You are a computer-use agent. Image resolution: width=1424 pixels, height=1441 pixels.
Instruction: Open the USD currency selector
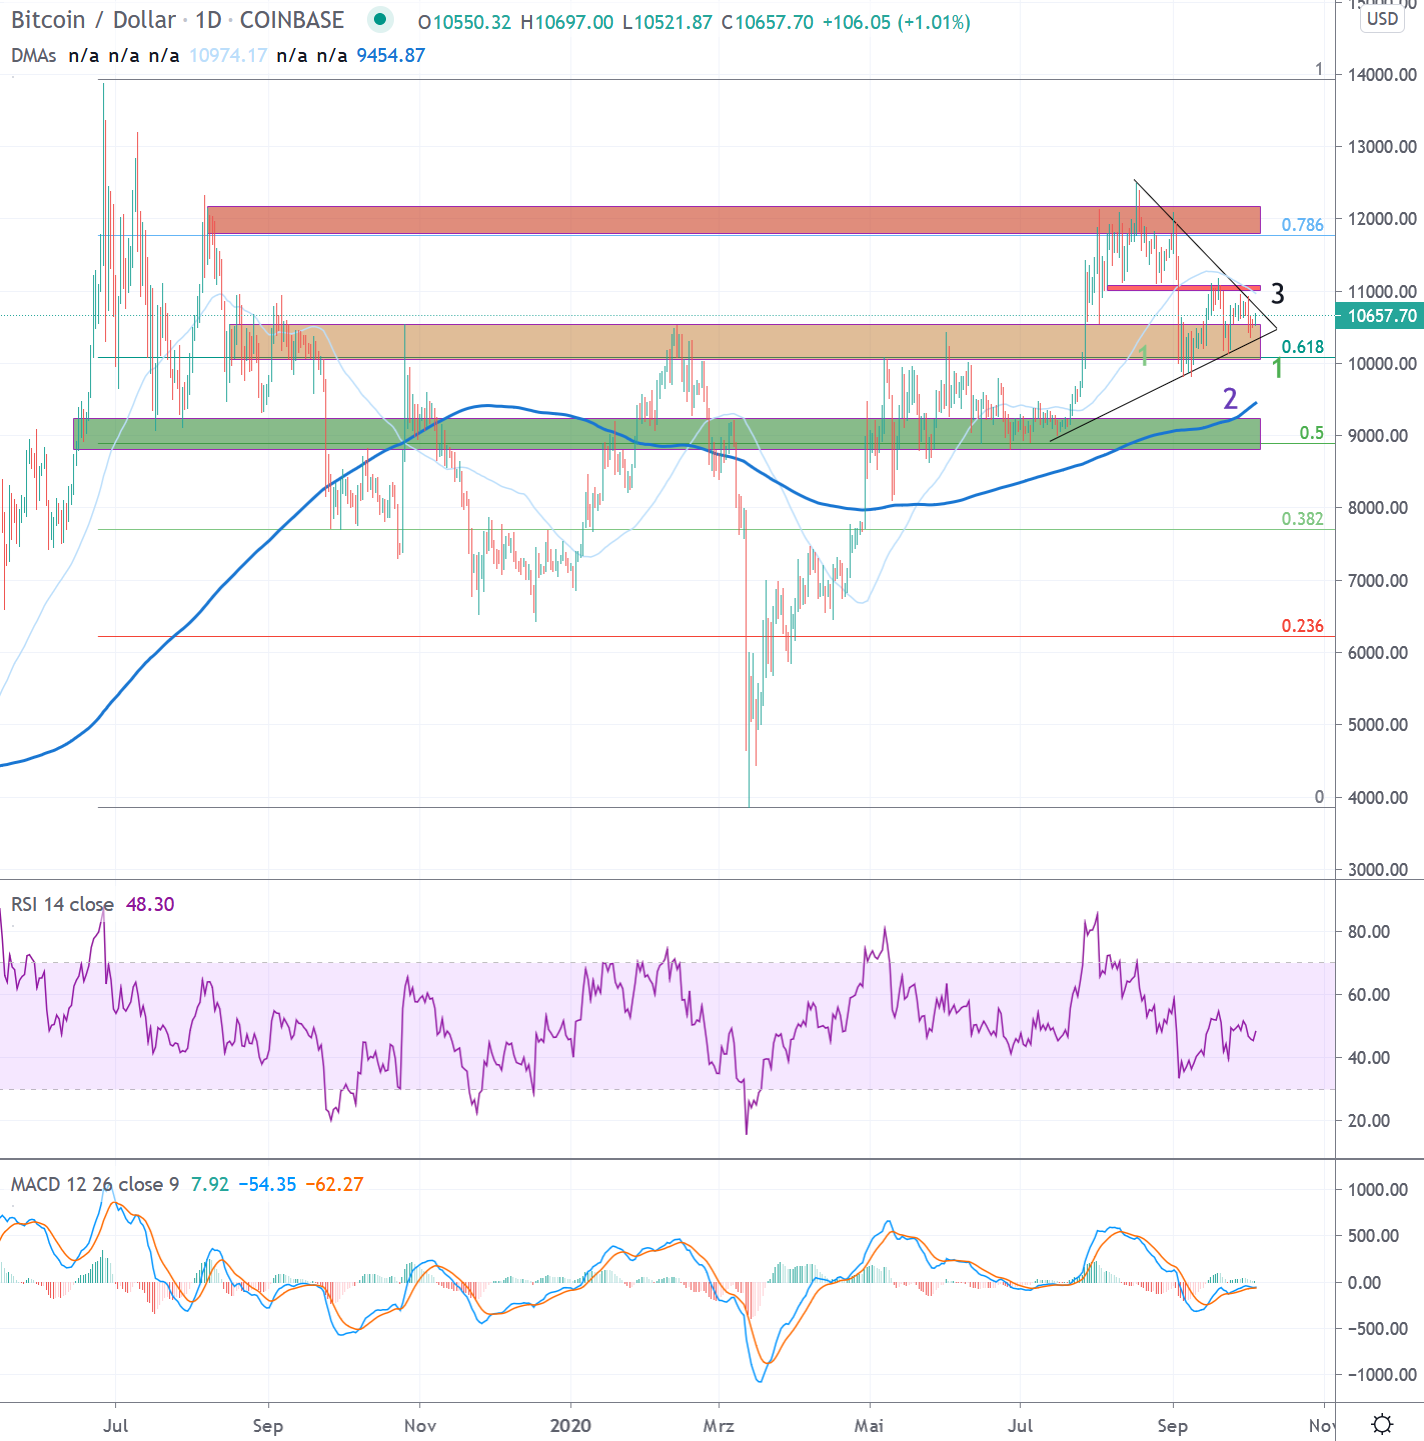pyautogui.click(x=1382, y=19)
